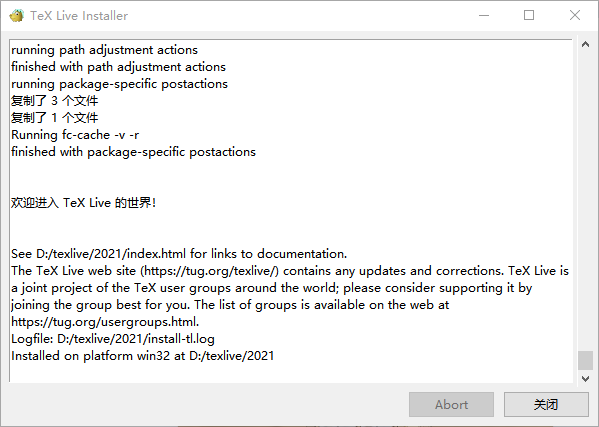599x427 pixels.
Task: Click the "TeX Live Installer" title text
Action: pos(79,16)
